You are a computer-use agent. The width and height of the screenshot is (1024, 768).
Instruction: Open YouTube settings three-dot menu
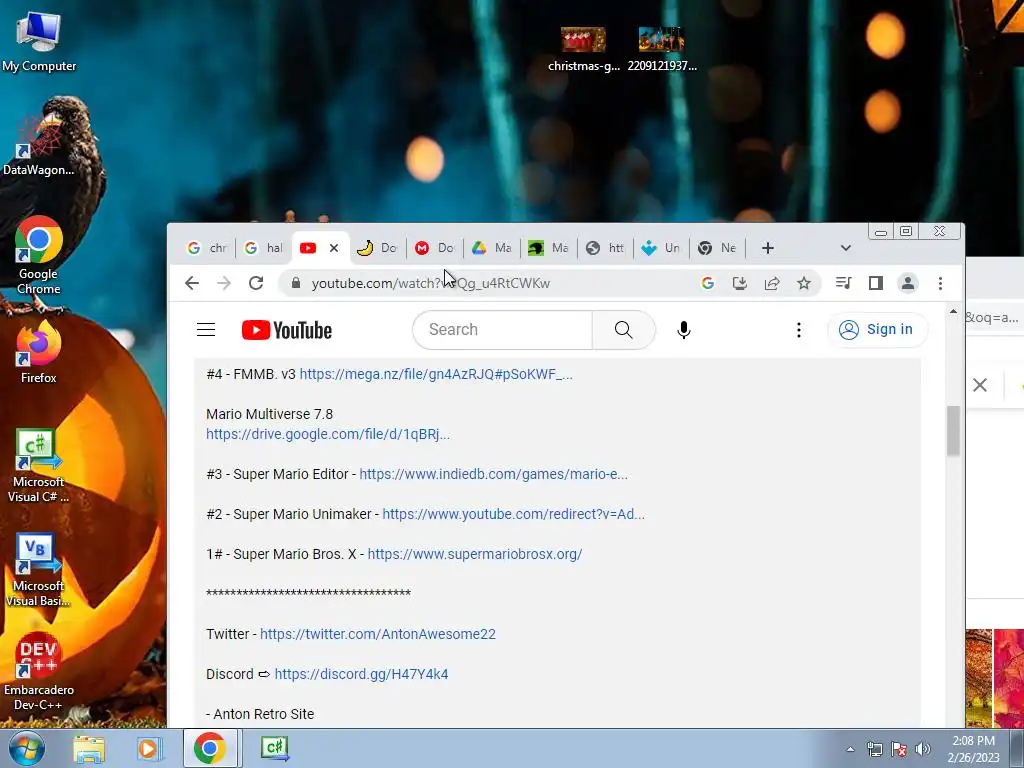click(798, 330)
